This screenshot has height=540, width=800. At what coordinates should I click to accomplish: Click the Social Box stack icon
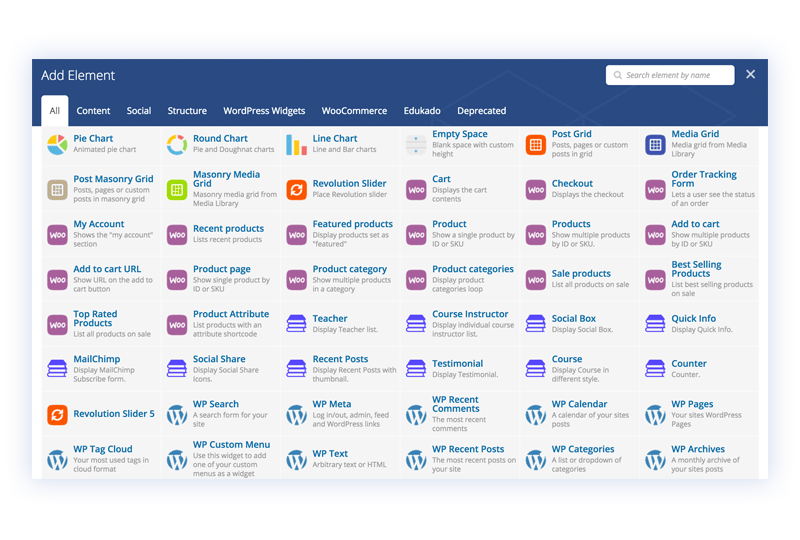point(536,324)
